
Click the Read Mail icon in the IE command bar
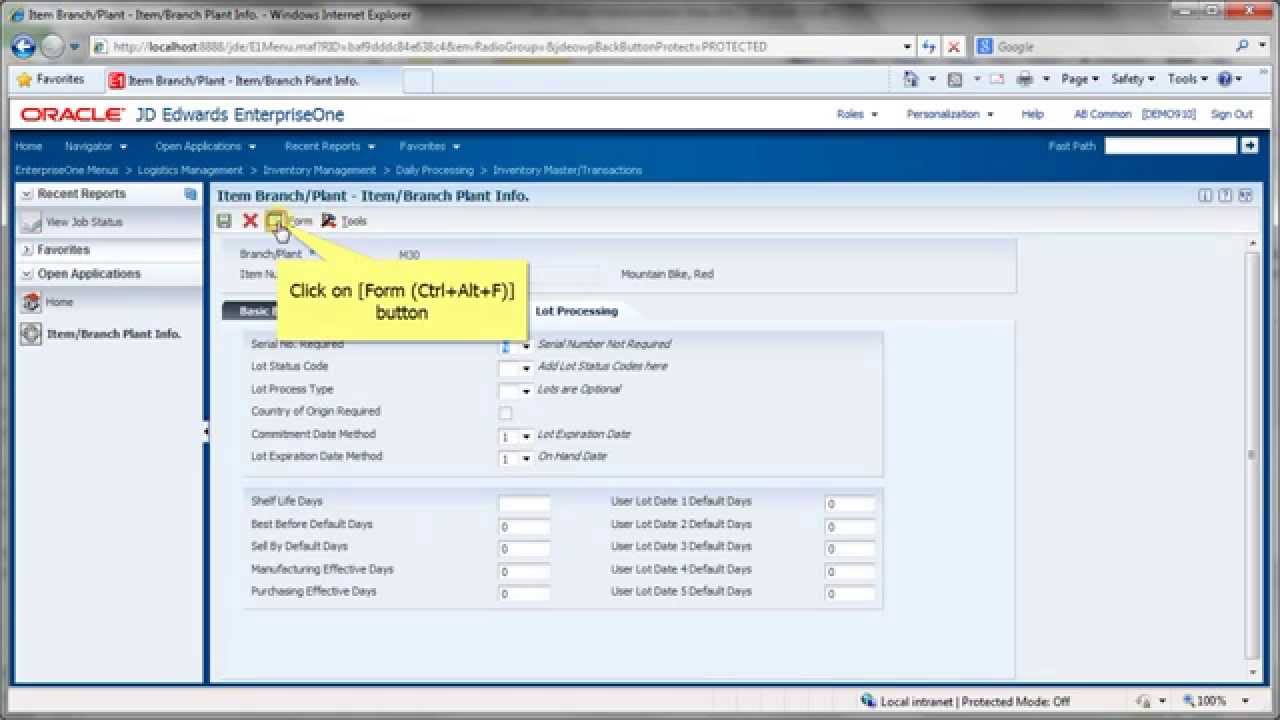997,79
